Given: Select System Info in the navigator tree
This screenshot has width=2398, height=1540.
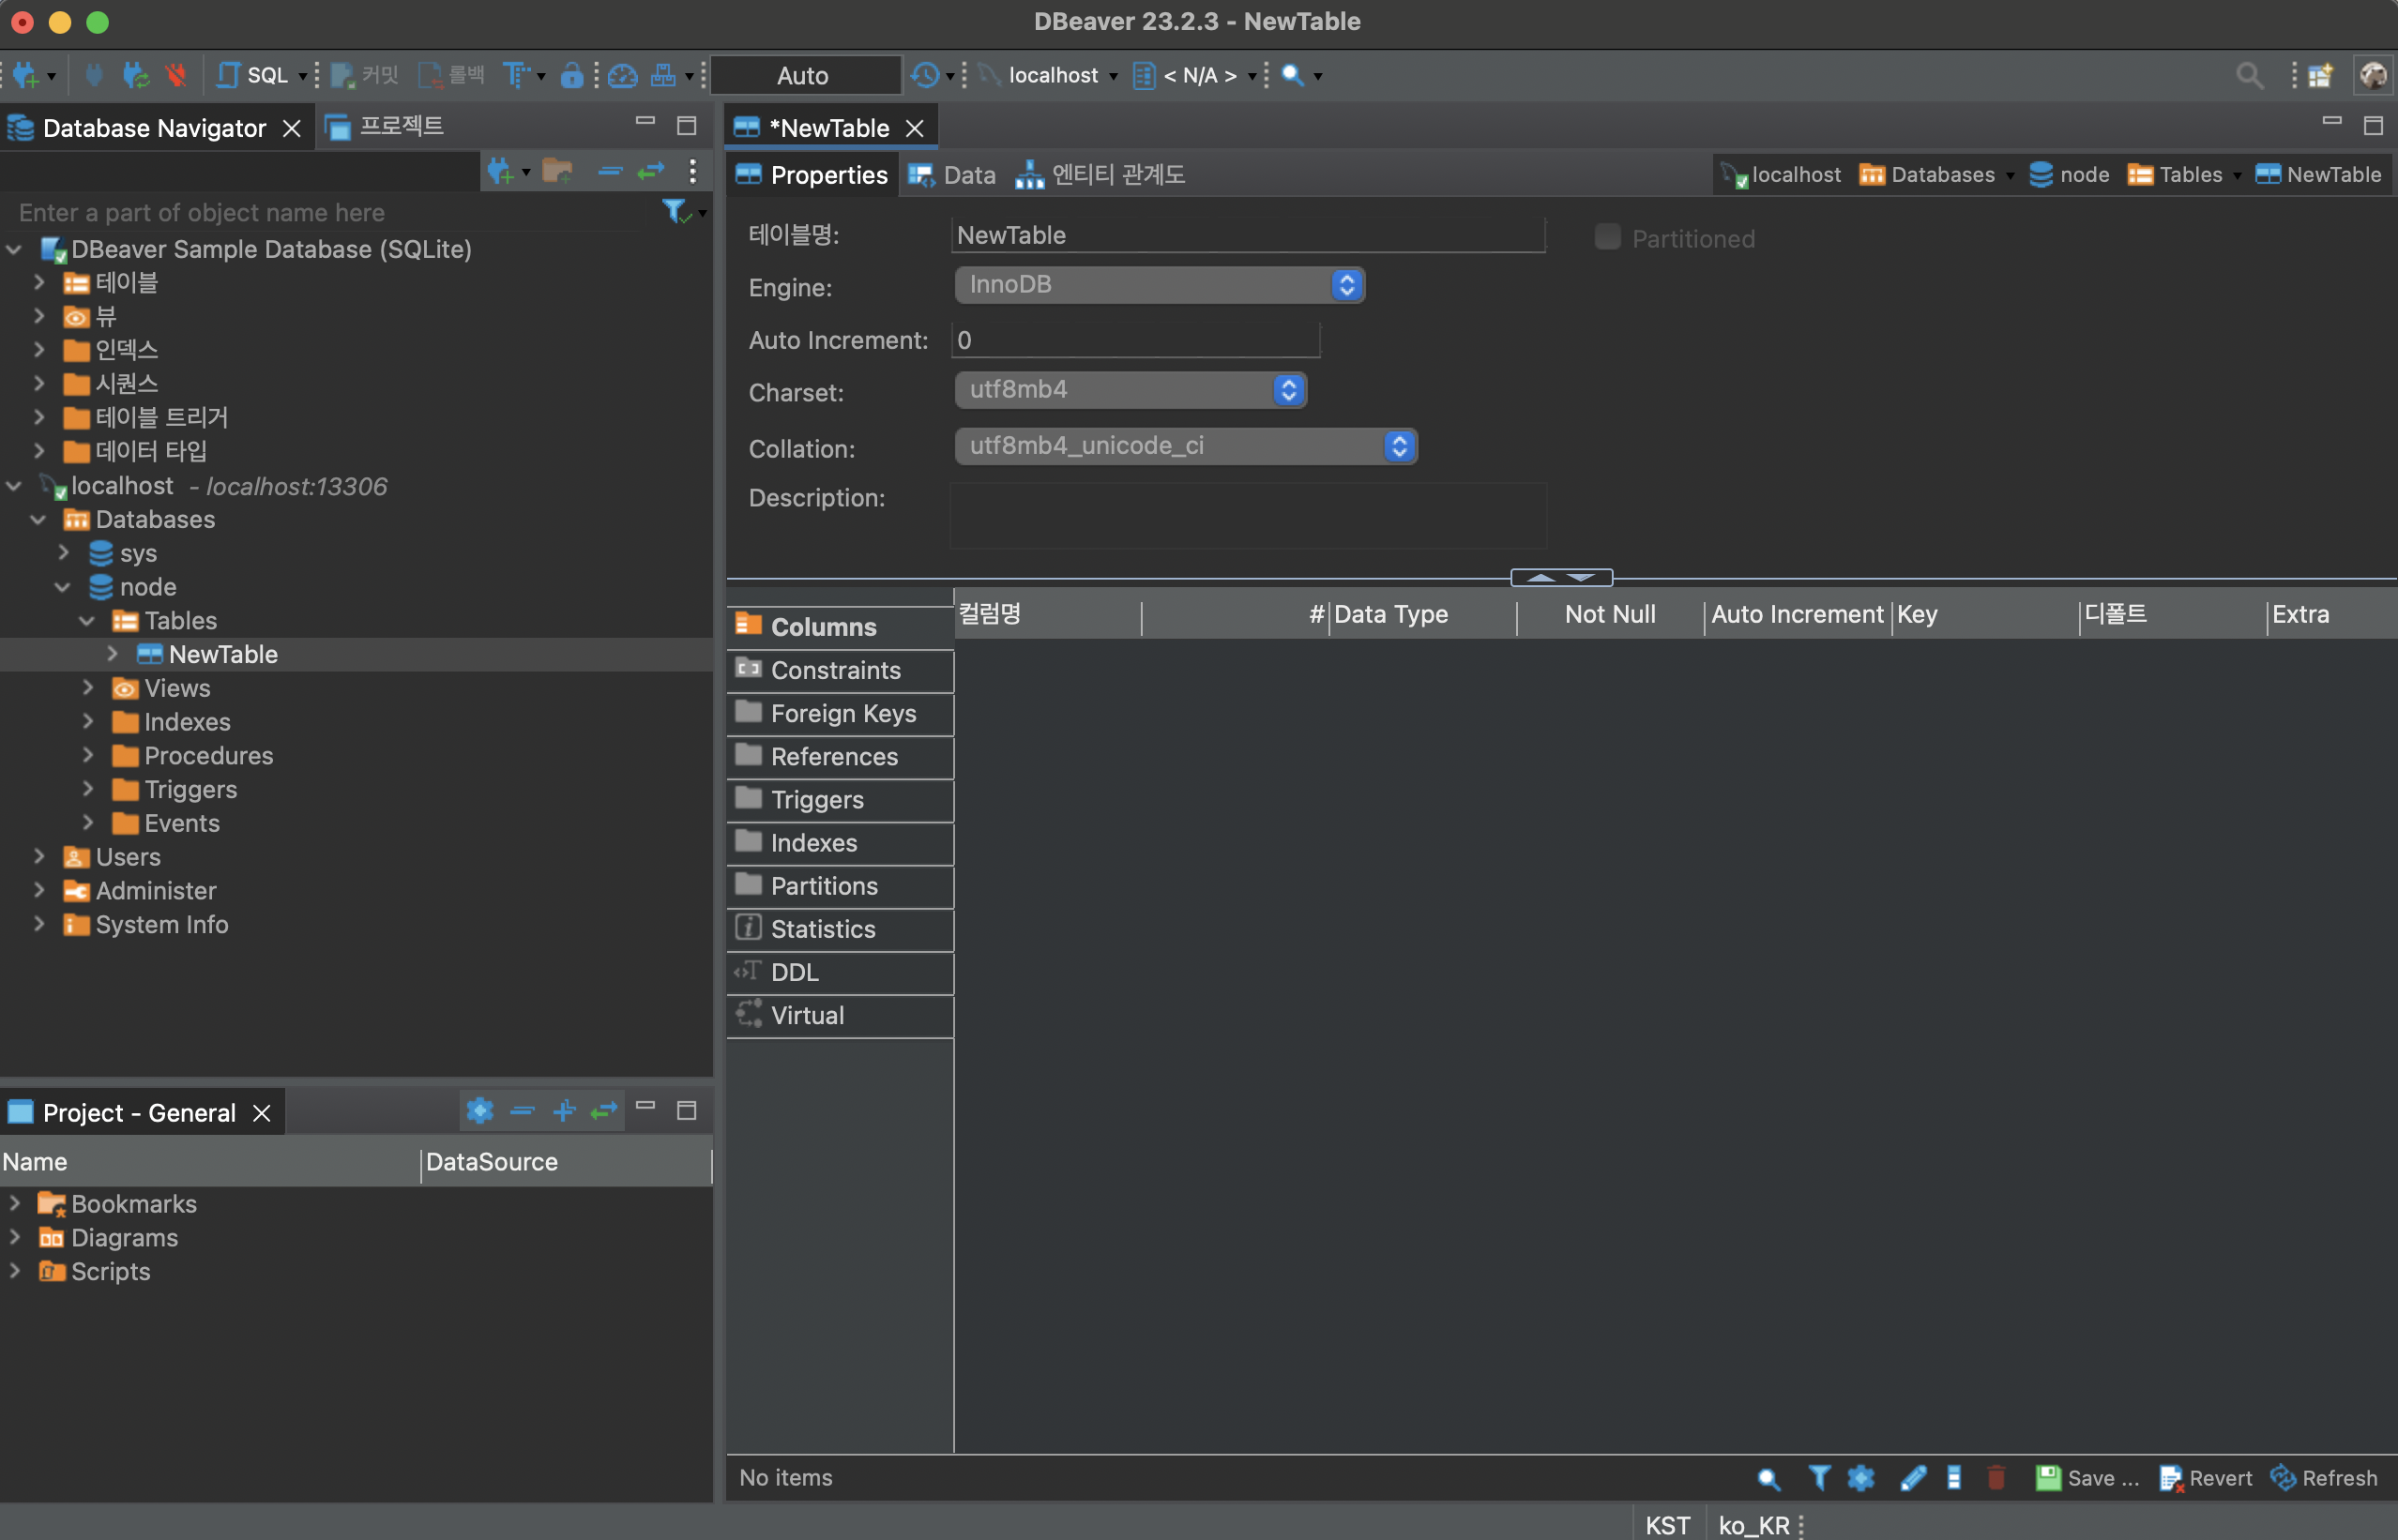Looking at the screenshot, I should pyautogui.click(x=161, y=924).
